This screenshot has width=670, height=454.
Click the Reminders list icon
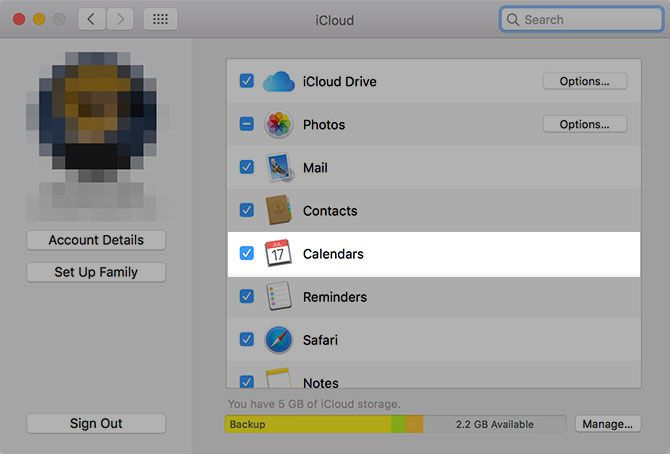click(279, 296)
